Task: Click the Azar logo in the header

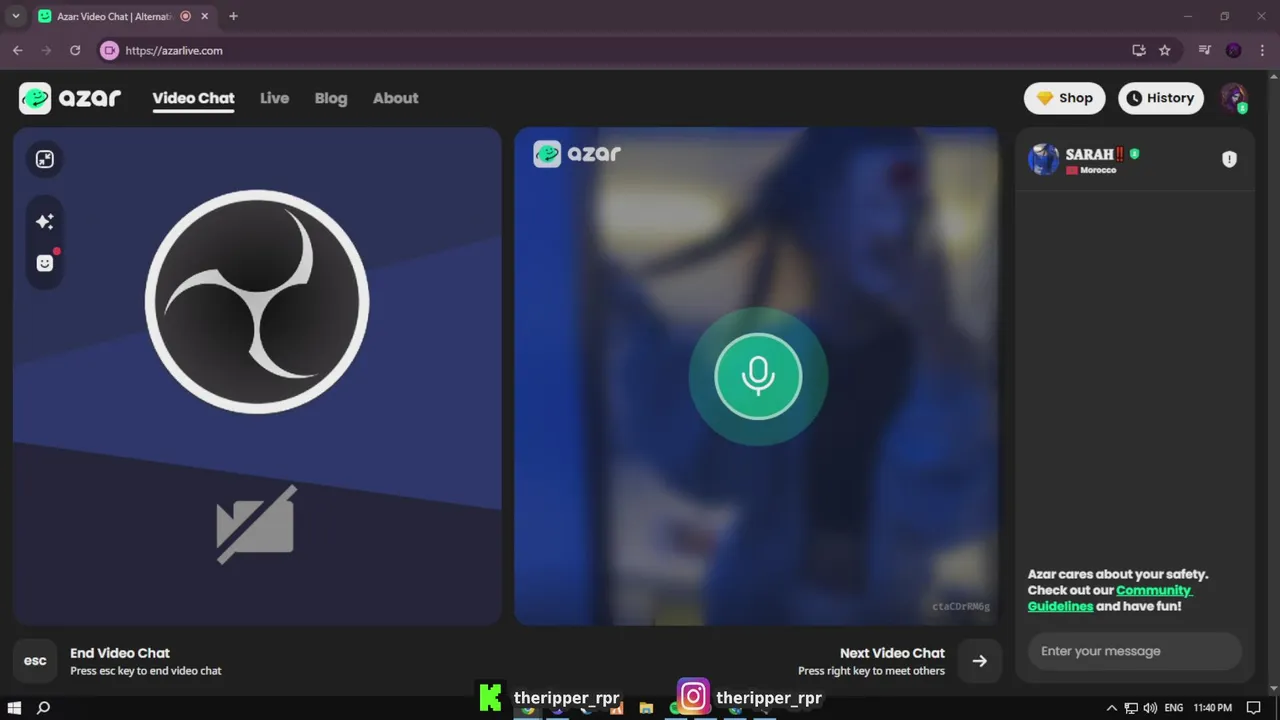Action: click(70, 98)
